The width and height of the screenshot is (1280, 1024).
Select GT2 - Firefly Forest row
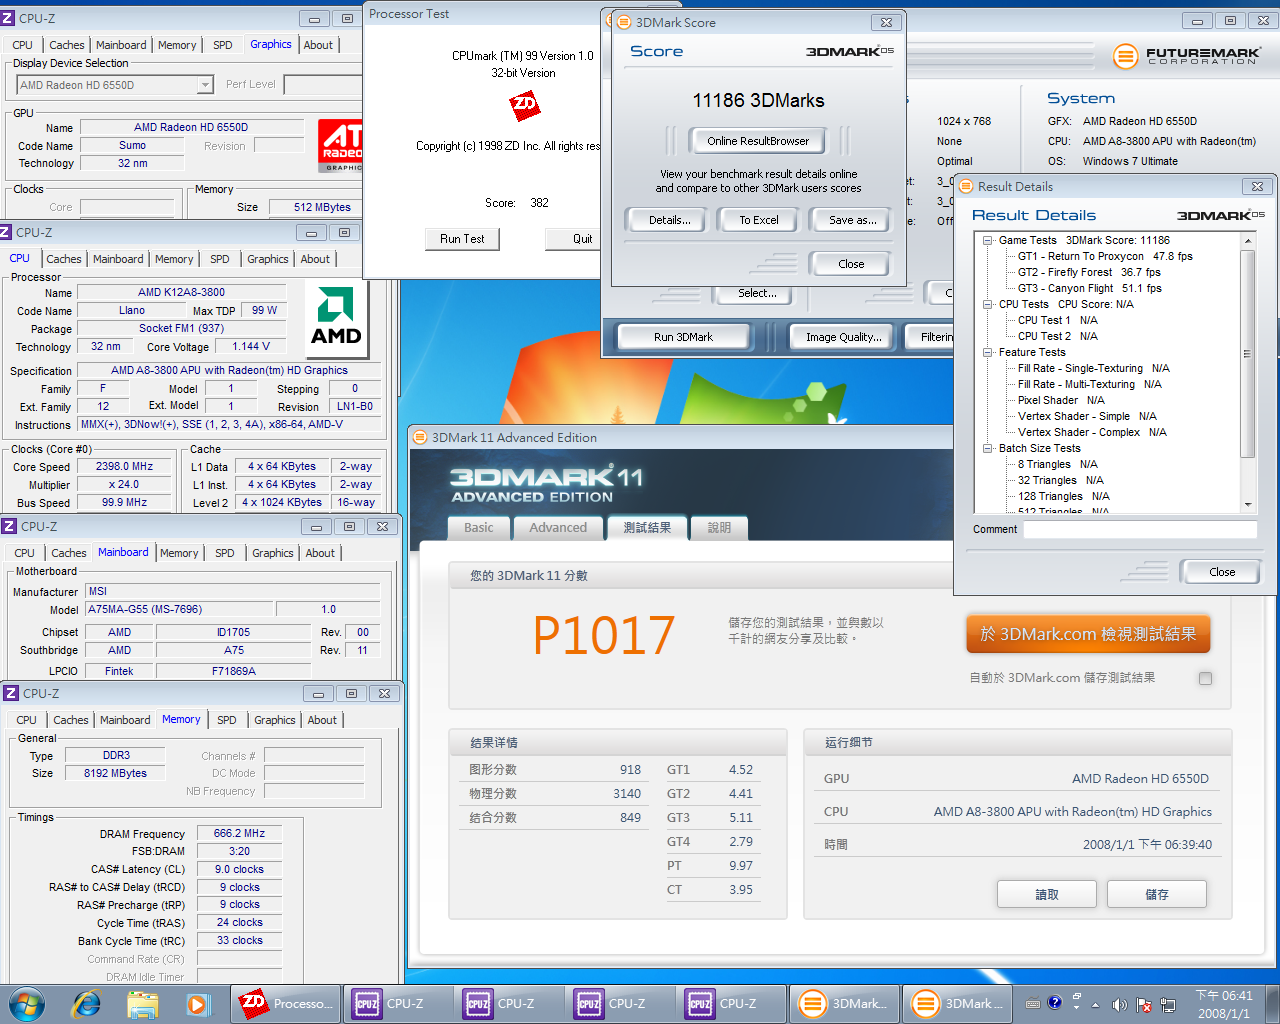[x=1089, y=272]
